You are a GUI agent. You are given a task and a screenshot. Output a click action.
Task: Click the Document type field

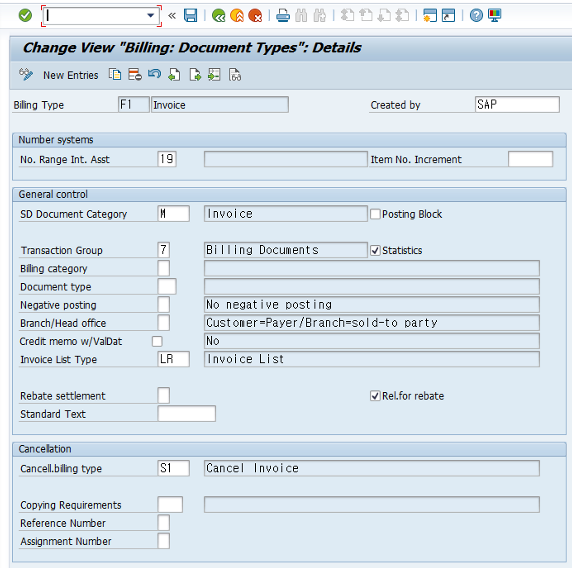click(167, 287)
